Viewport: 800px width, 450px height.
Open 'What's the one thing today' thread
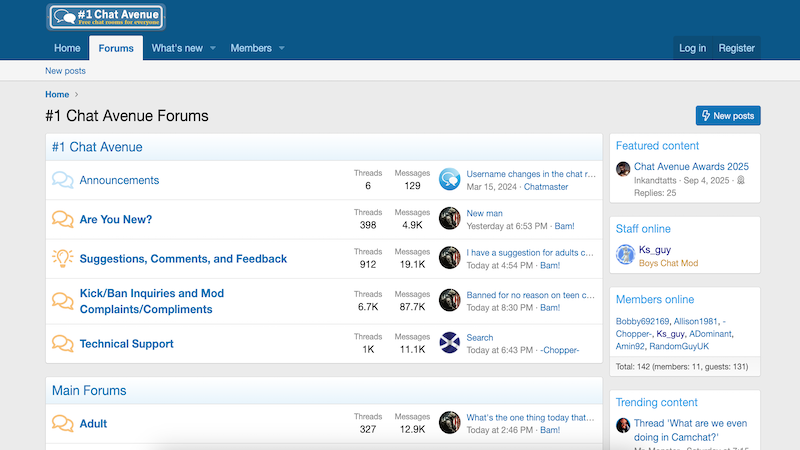530,417
